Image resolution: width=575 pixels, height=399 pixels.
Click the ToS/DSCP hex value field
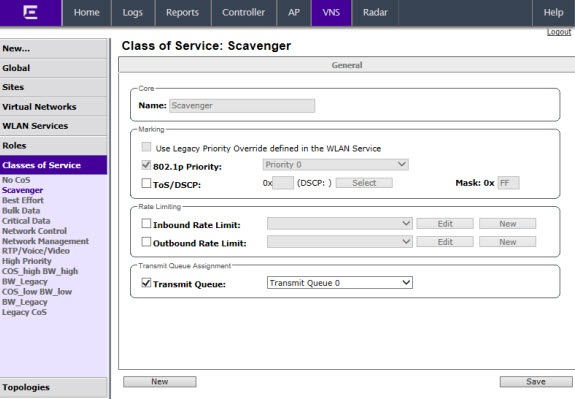tap(283, 183)
